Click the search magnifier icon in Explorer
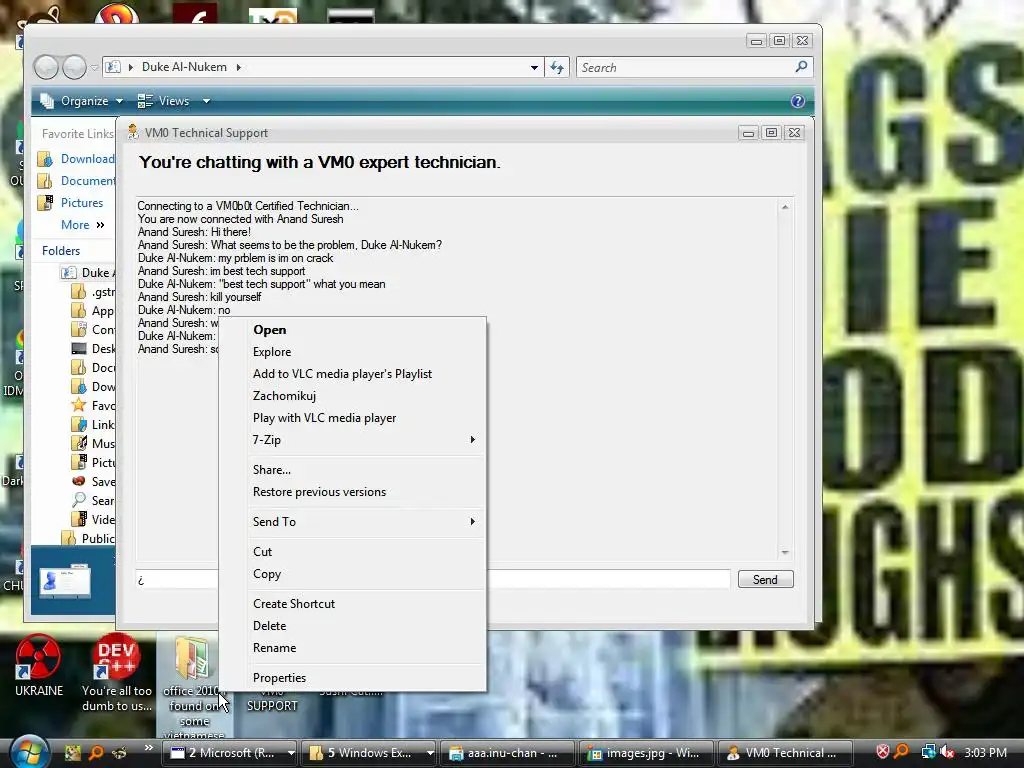This screenshot has width=1024, height=768. point(801,67)
